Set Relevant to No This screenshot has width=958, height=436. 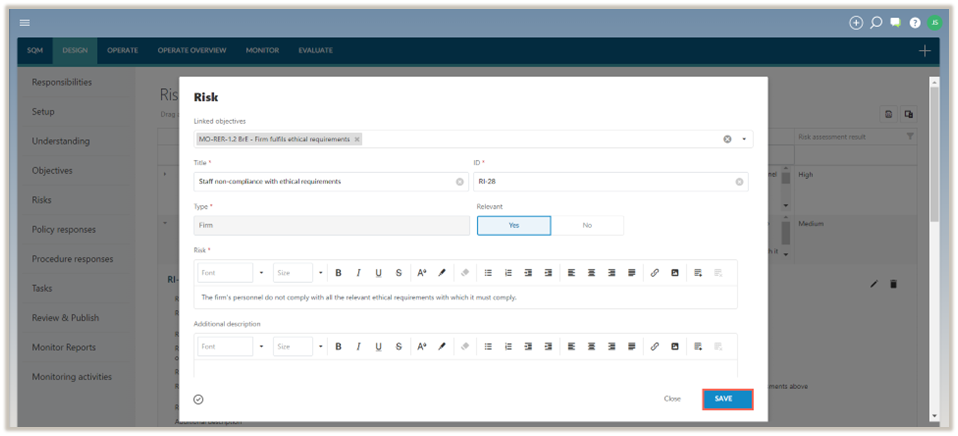pos(587,226)
